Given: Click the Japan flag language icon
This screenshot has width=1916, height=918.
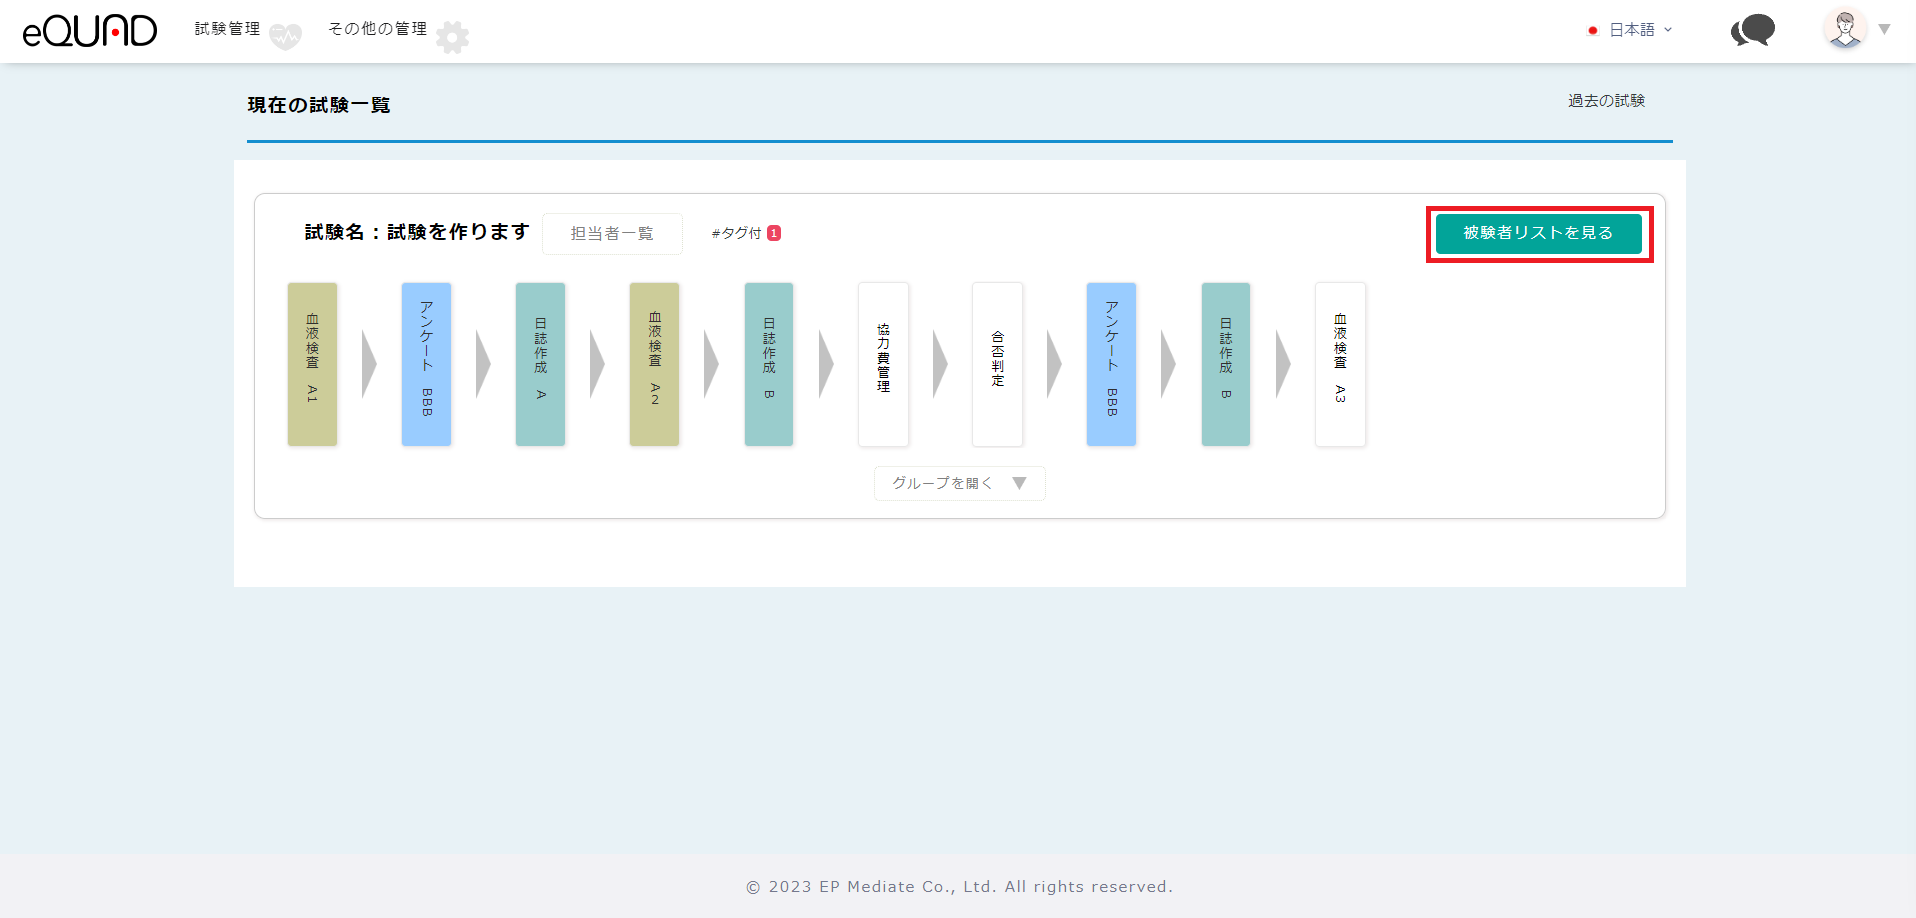Looking at the screenshot, I should [1593, 30].
